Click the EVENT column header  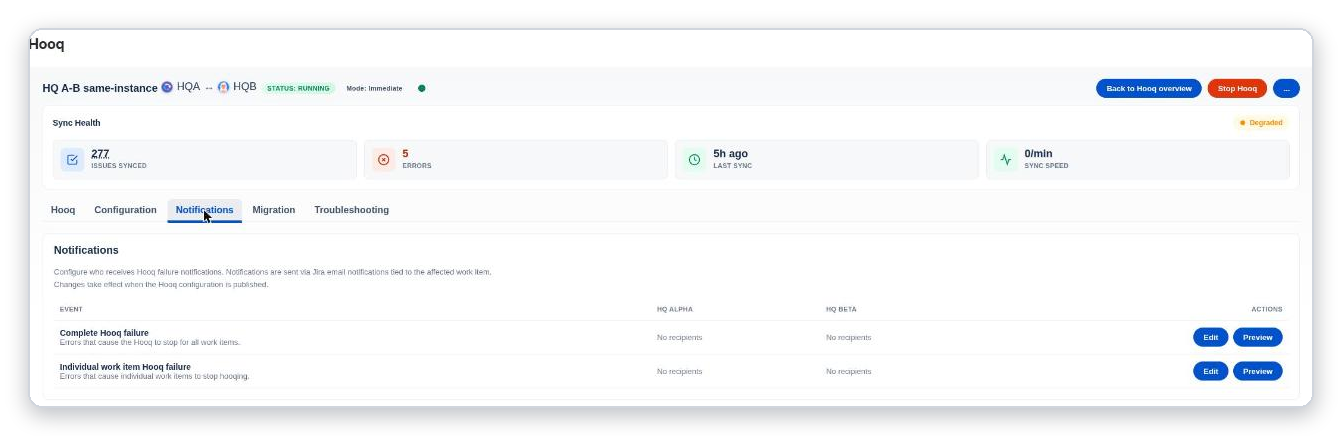click(71, 309)
